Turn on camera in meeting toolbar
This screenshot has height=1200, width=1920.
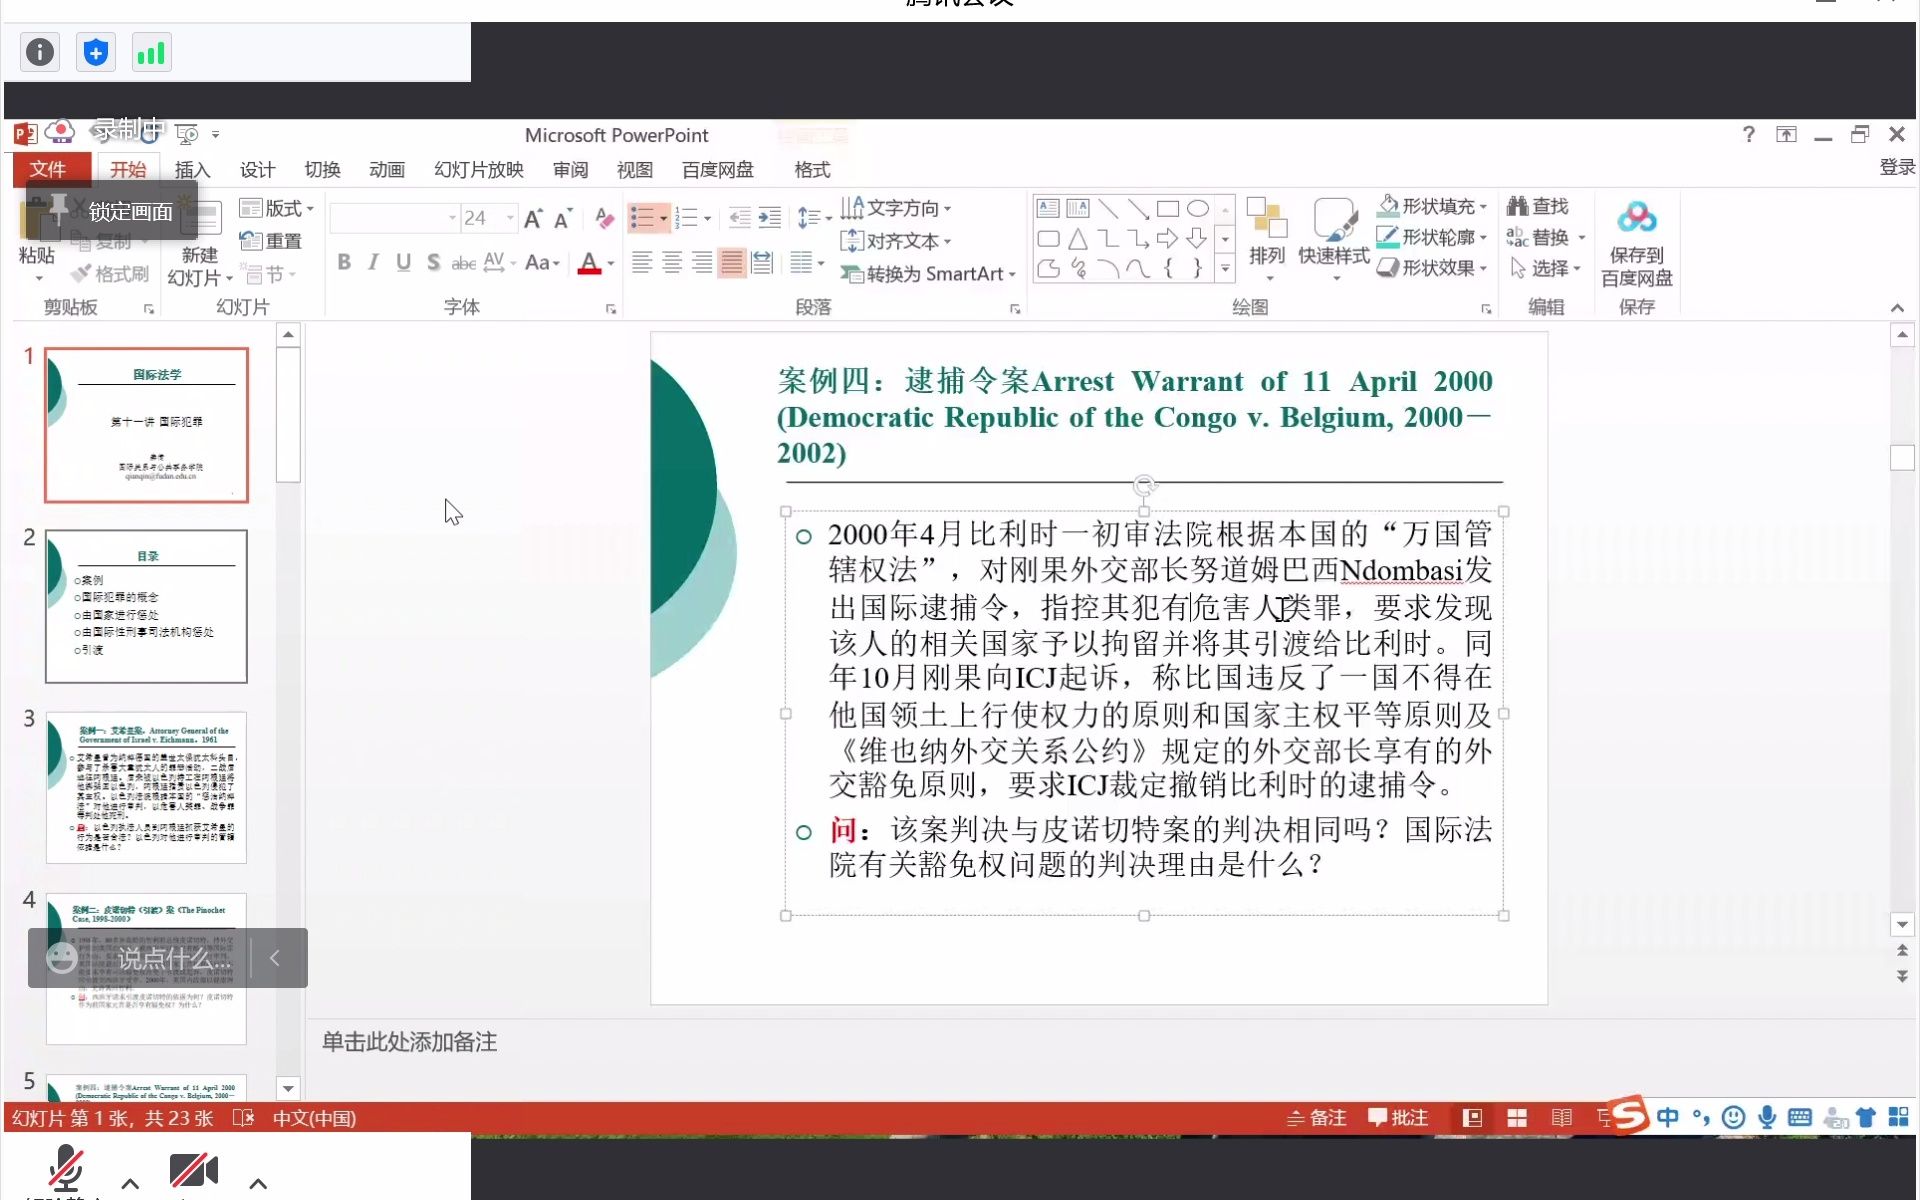(x=194, y=1168)
